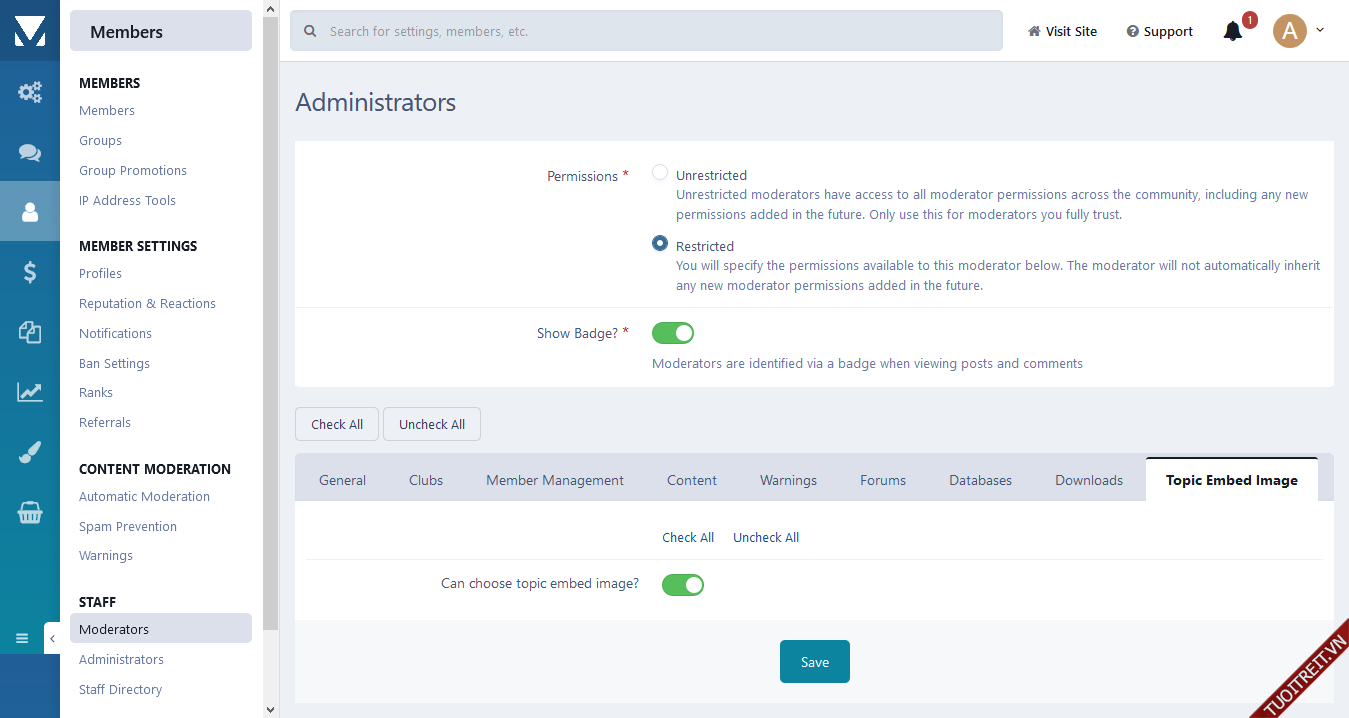Open the Statistics chart icon
1349x718 pixels.
30,392
